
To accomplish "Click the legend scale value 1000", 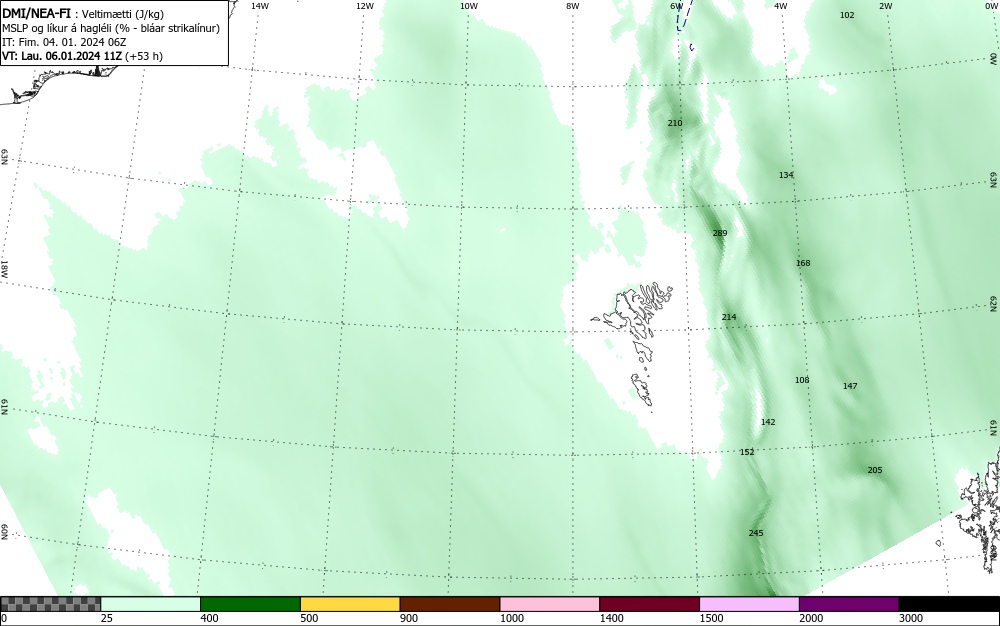I will tap(511, 618).
